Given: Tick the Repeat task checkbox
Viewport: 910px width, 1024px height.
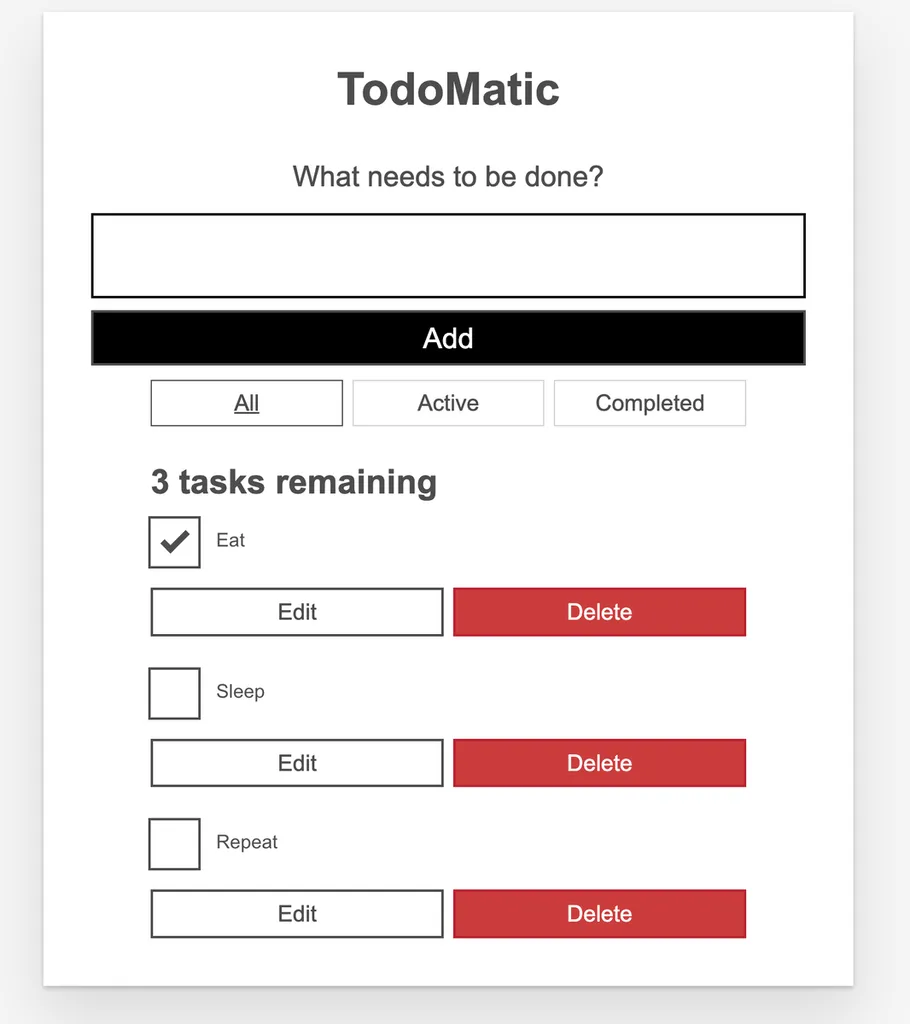Looking at the screenshot, I should [175, 844].
